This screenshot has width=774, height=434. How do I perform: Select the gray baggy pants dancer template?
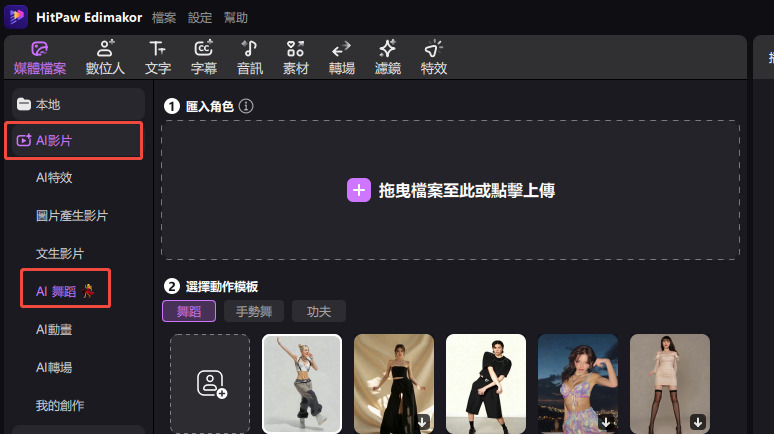(x=302, y=384)
